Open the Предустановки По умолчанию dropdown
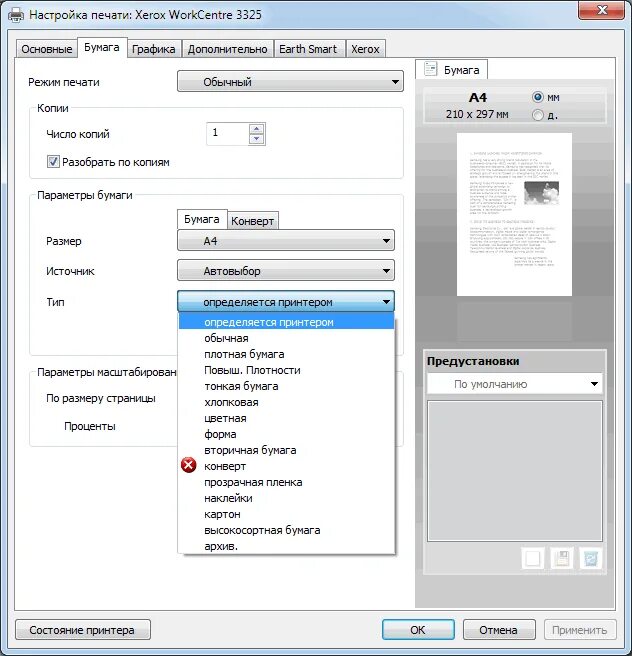 coord(514,384)
